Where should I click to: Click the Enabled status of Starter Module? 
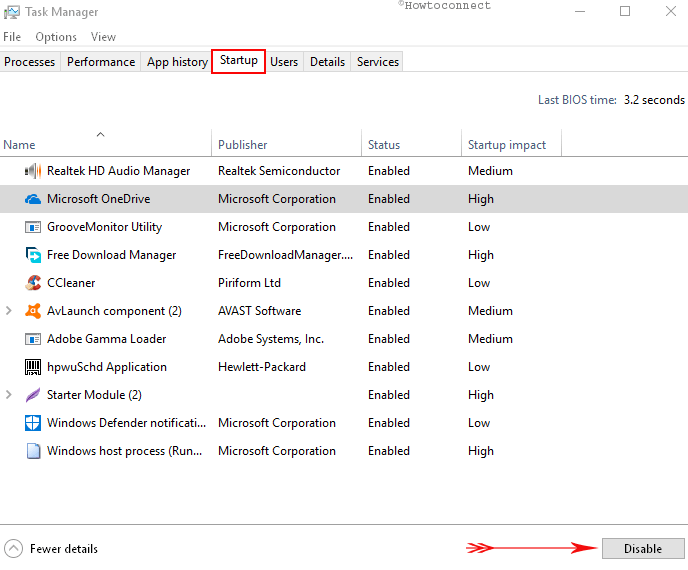[x=389, y=395]
